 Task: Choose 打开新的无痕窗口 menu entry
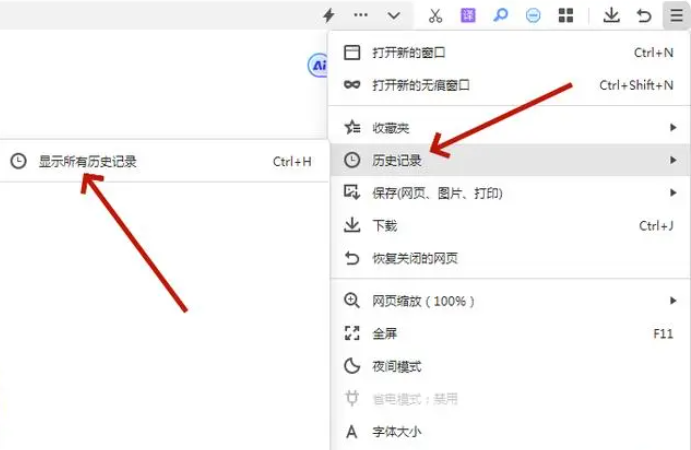pos(509,85)
